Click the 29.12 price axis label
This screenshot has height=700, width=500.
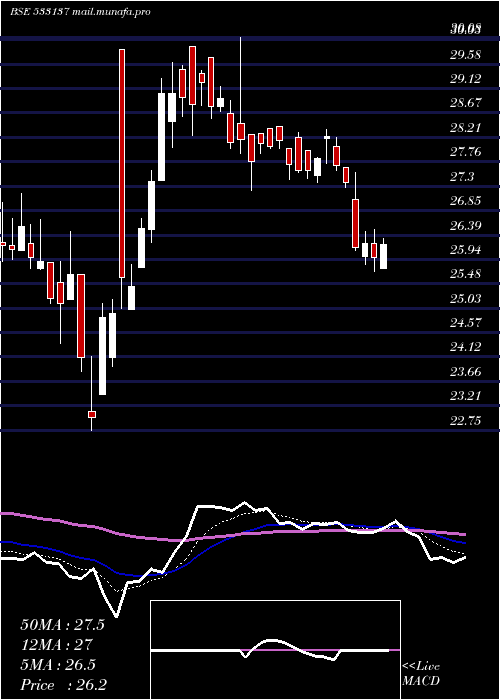point(465,79)
